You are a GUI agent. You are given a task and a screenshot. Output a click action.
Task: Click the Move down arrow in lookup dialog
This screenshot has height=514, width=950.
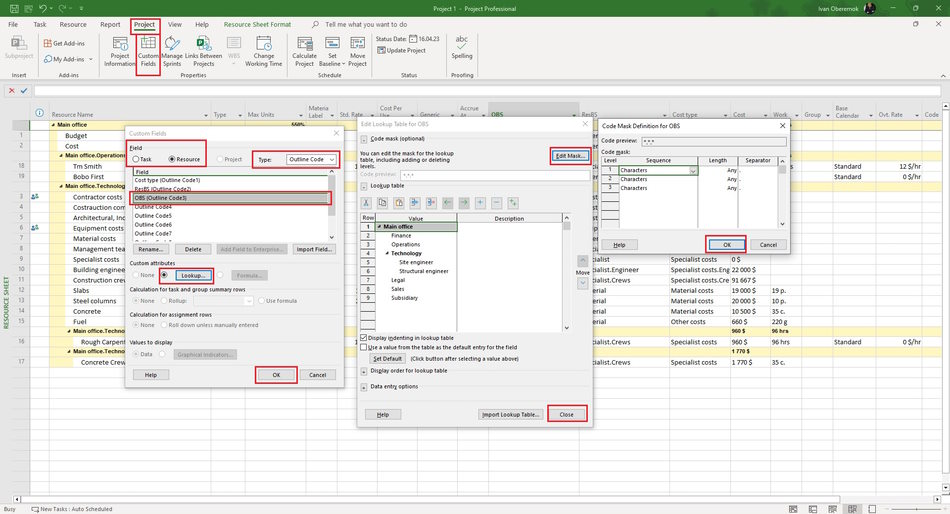pos(582,283)
